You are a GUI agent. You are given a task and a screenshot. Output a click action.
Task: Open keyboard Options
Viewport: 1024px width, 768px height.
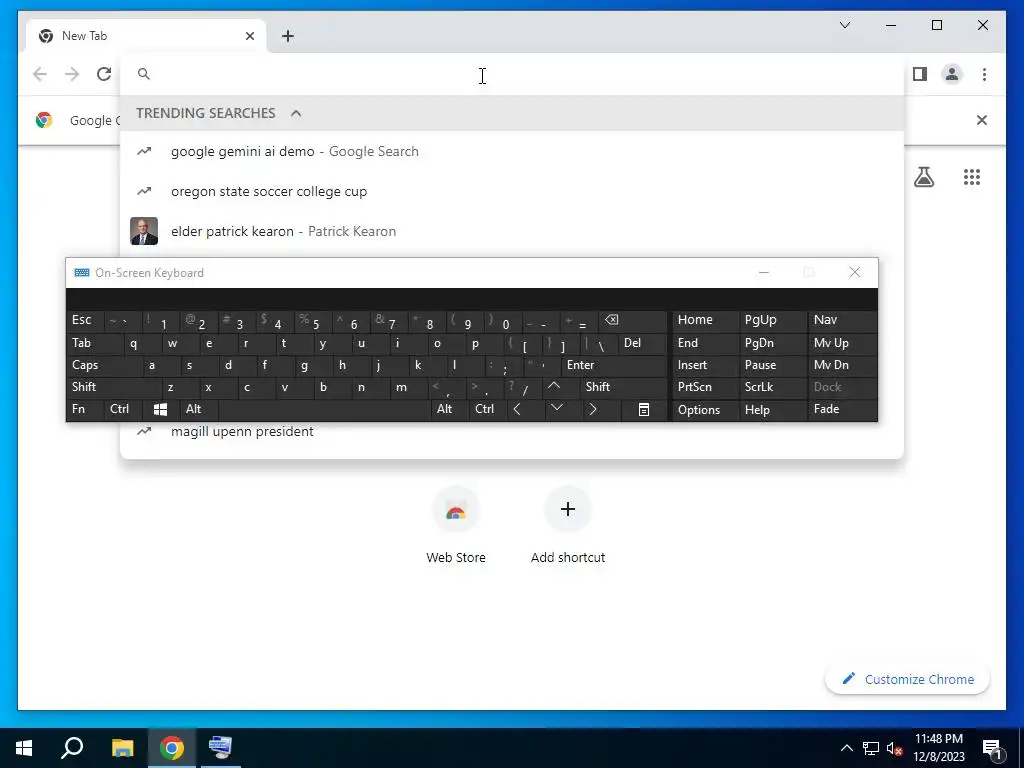coord(705,409)
